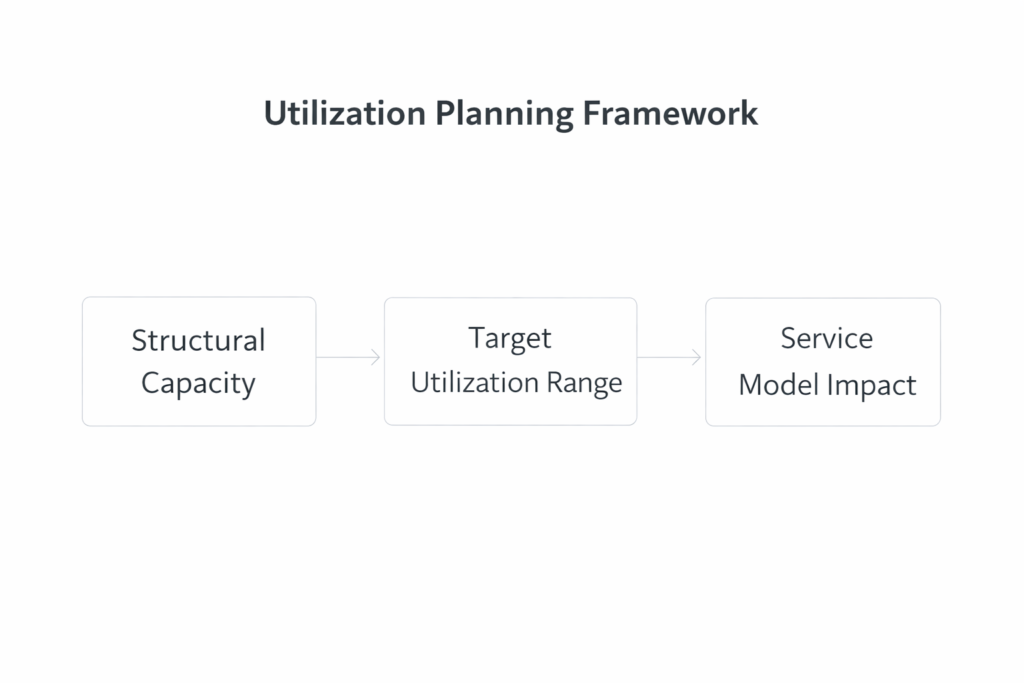Click the arrow leaving the Structural Capacity box
This screenshot has width=1024, height=683.
347,357
